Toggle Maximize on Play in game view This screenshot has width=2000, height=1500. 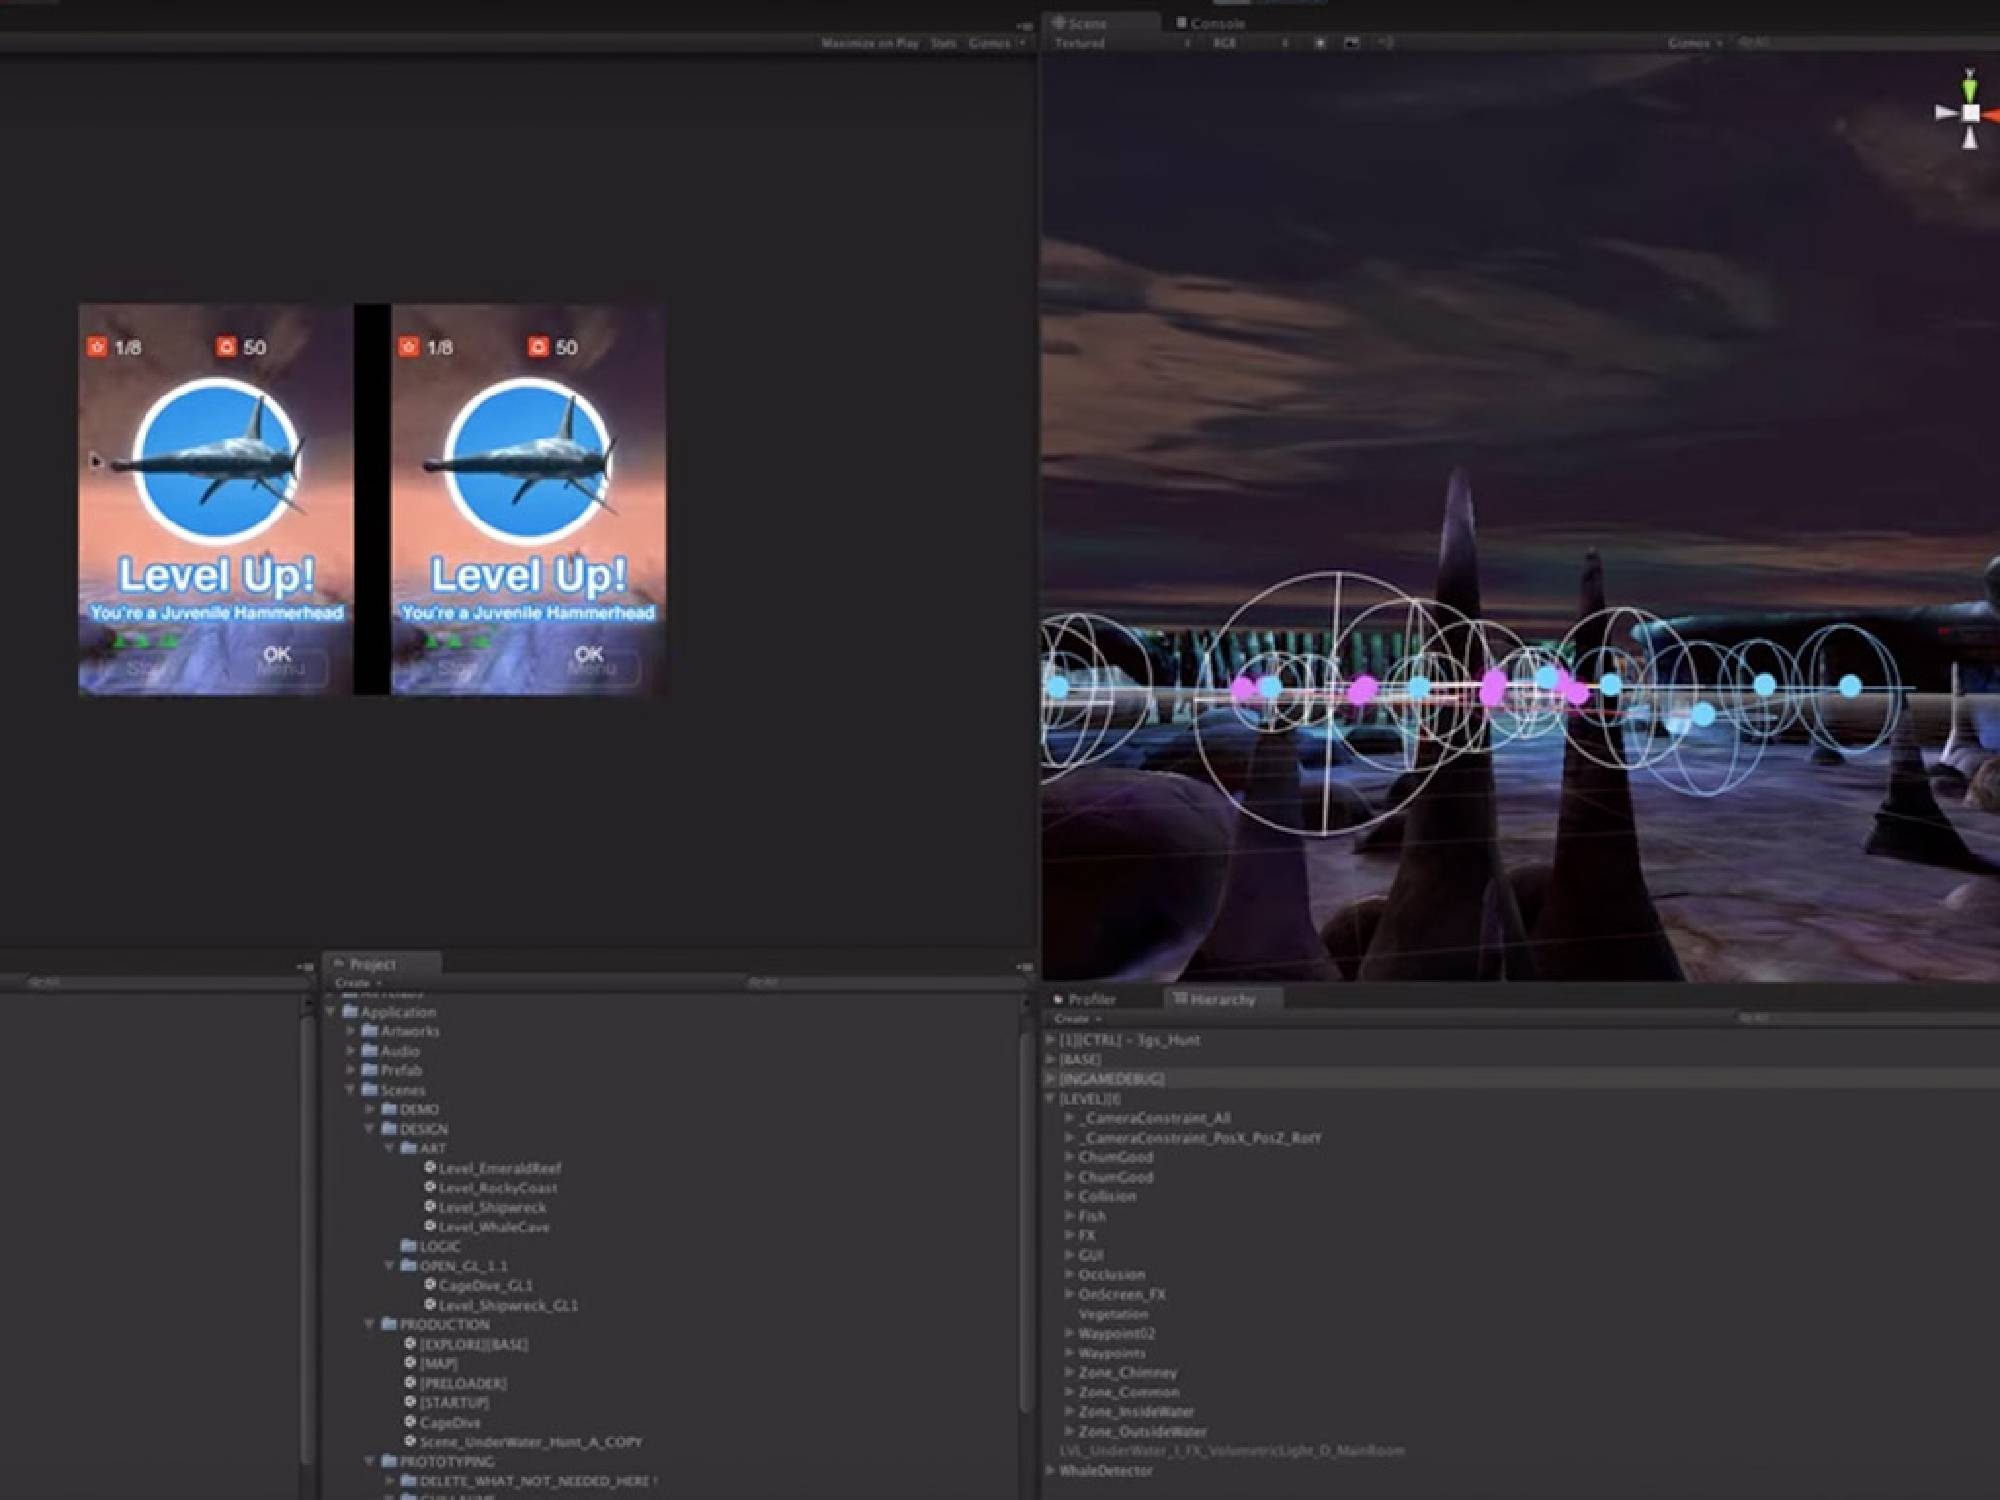(x=869, y=43)
